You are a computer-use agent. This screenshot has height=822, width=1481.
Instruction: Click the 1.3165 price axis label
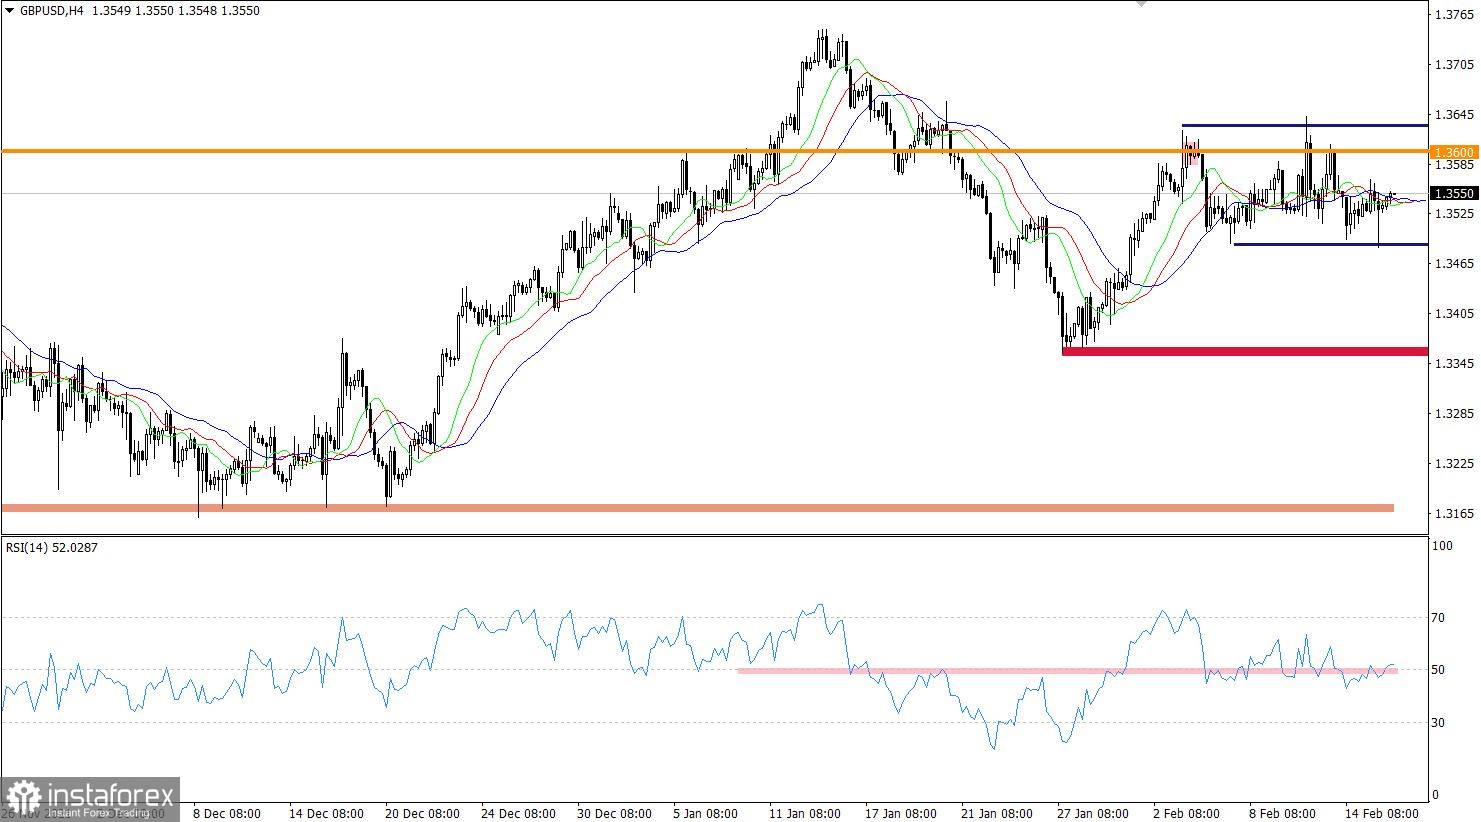tap(1453, 513)
